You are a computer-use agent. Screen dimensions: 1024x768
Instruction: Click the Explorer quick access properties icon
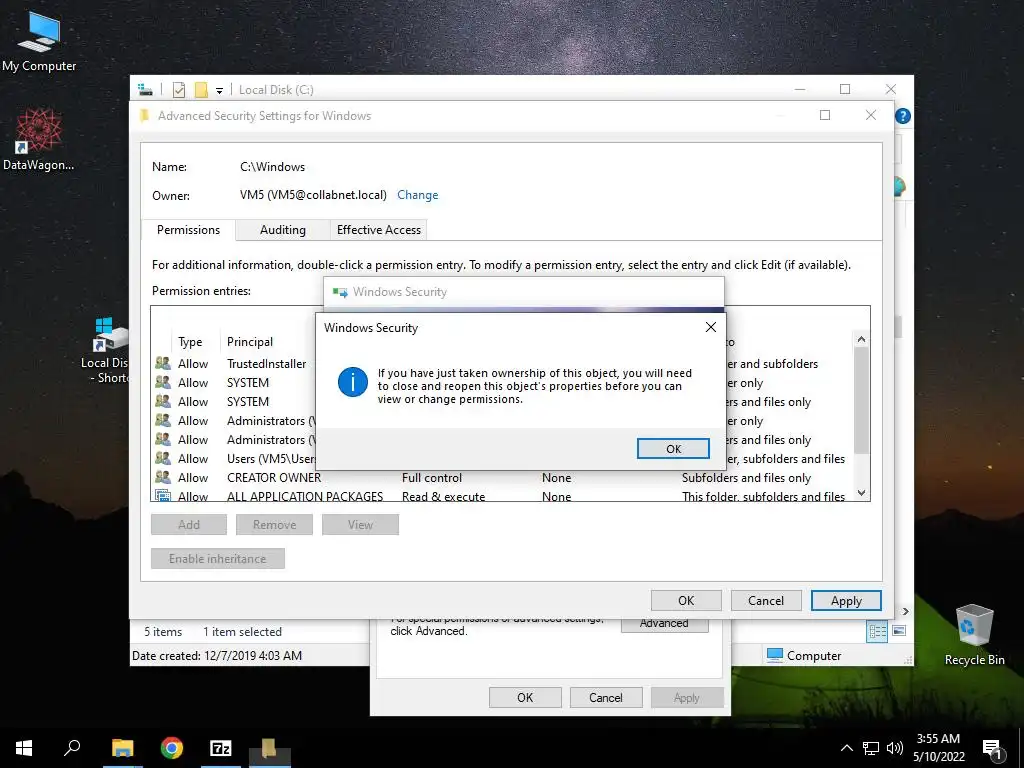click(179, 89)
